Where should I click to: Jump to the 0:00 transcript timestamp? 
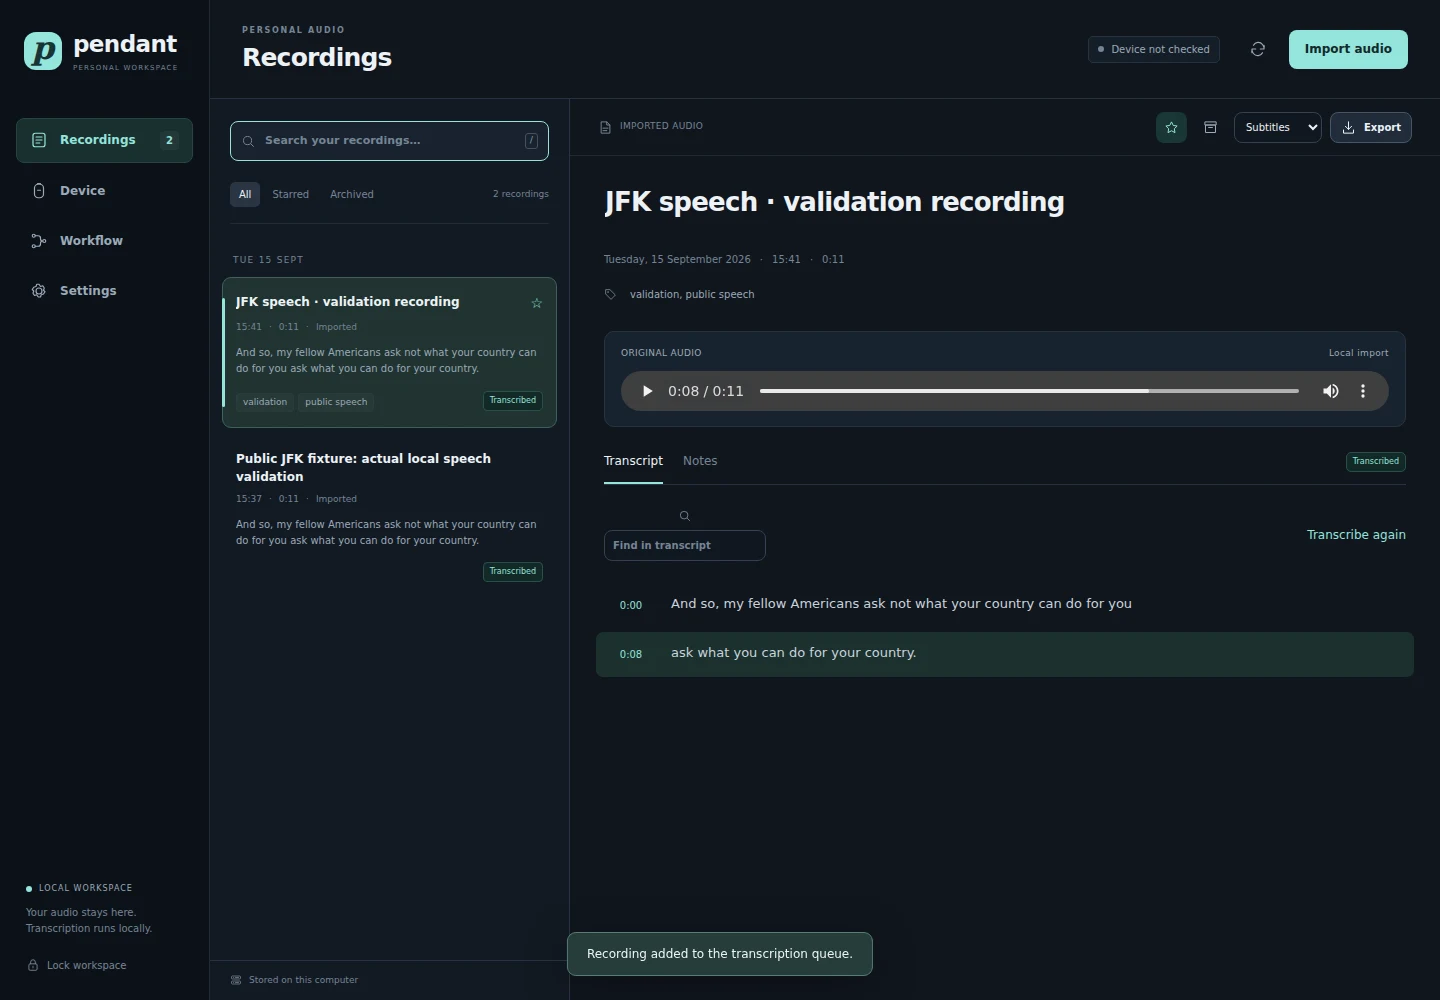coord(631,605)
